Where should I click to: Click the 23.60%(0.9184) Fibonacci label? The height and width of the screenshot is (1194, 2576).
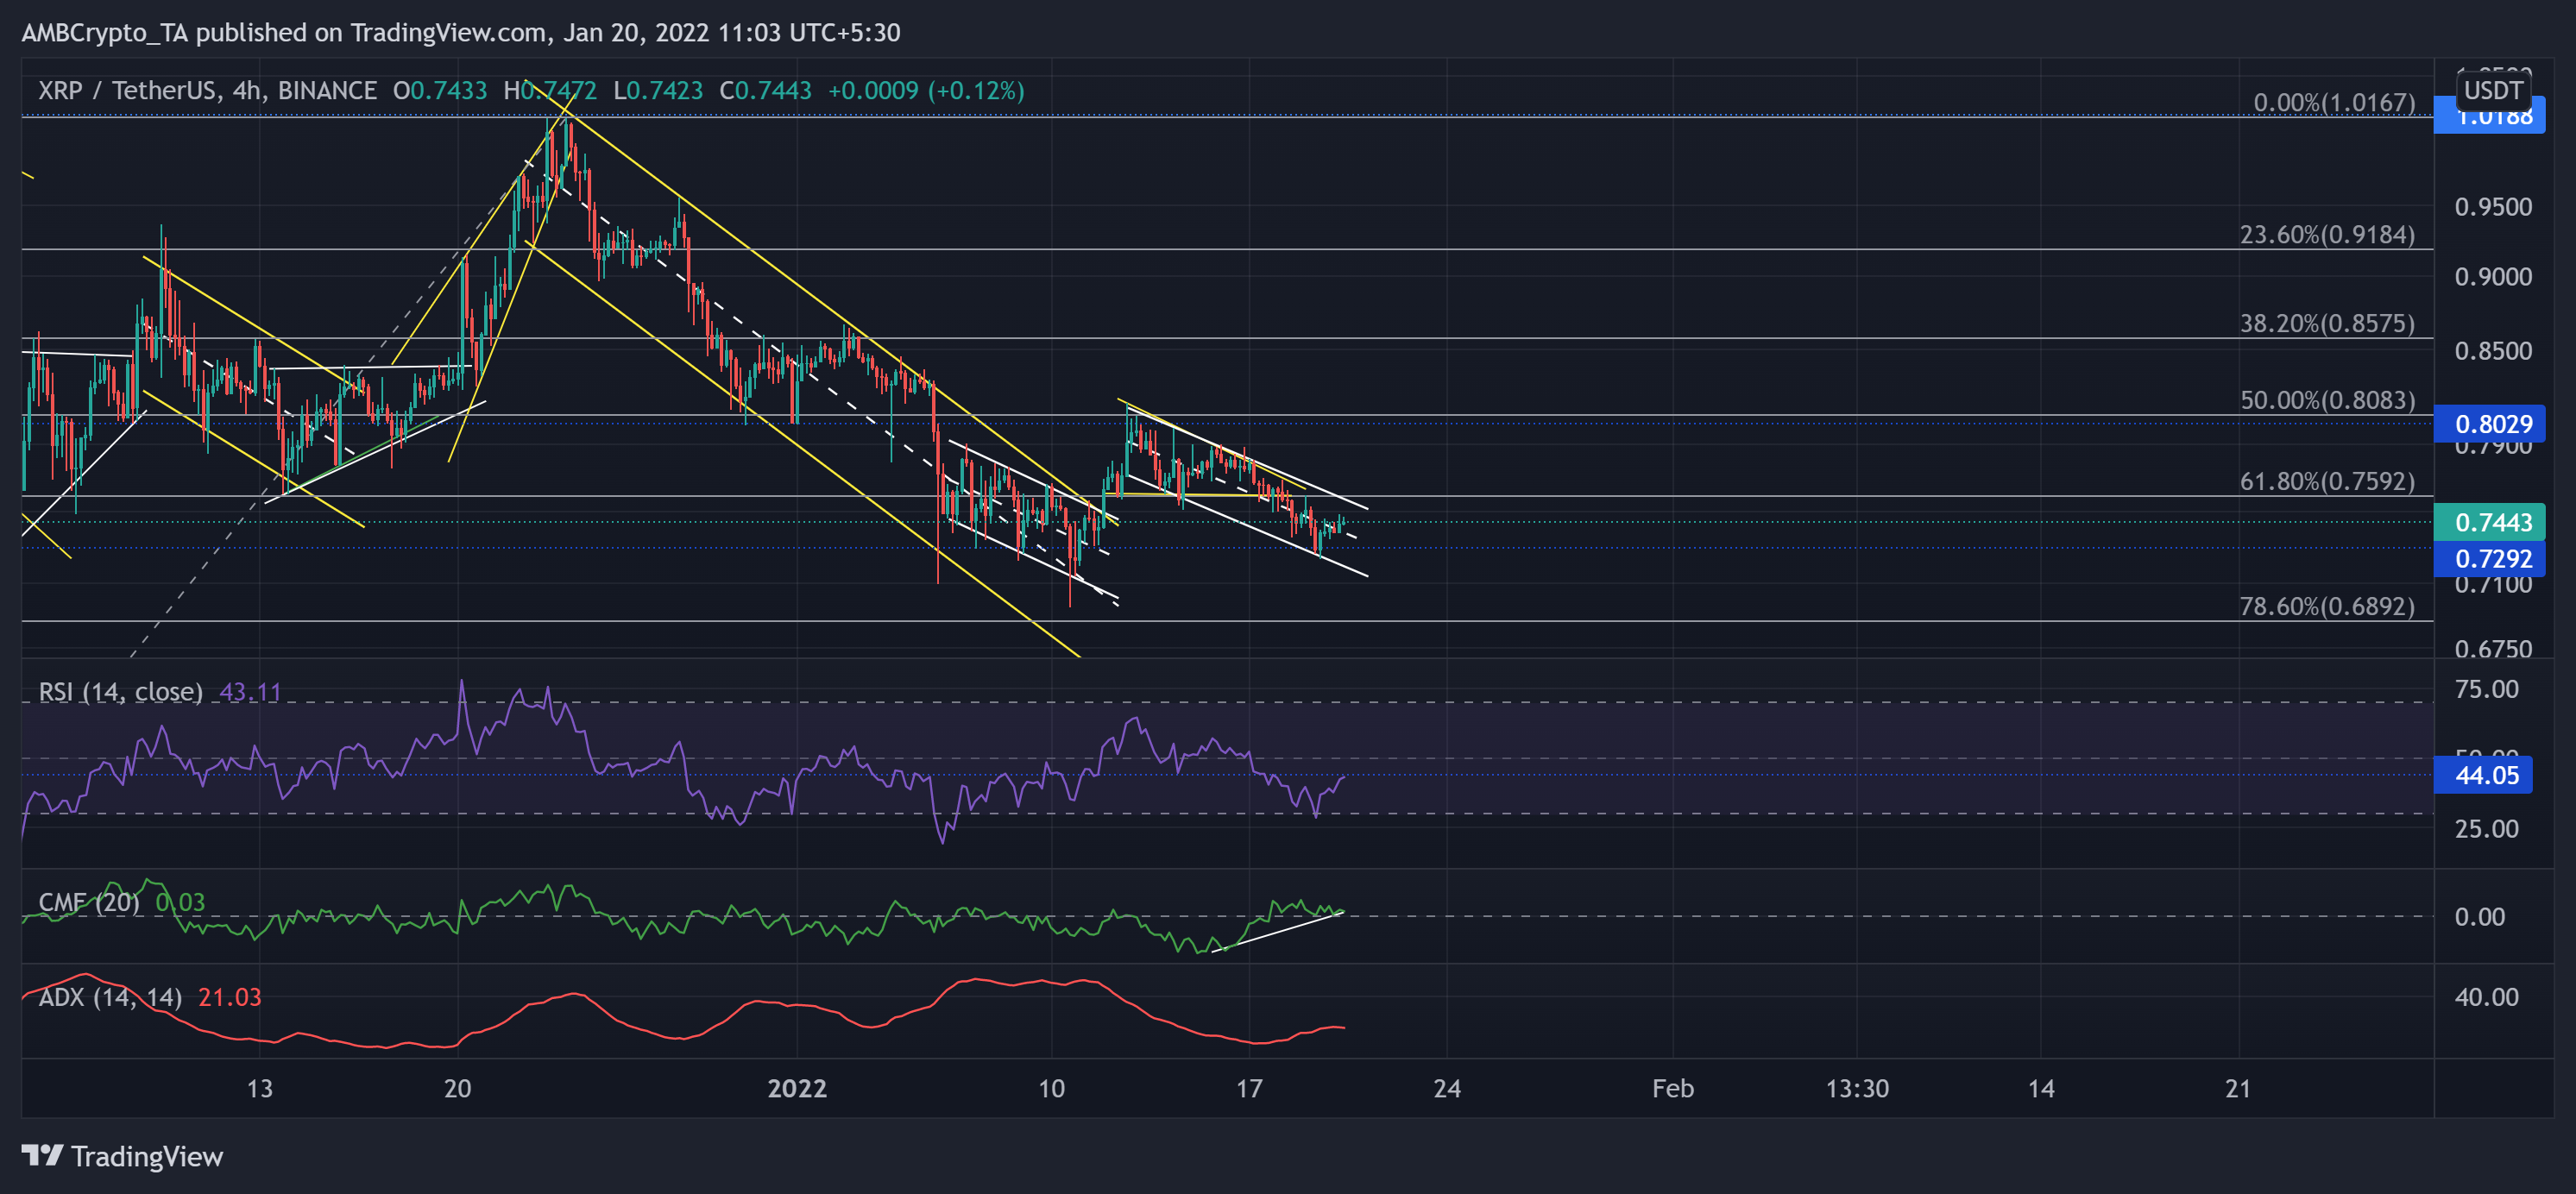point(2327,235)
